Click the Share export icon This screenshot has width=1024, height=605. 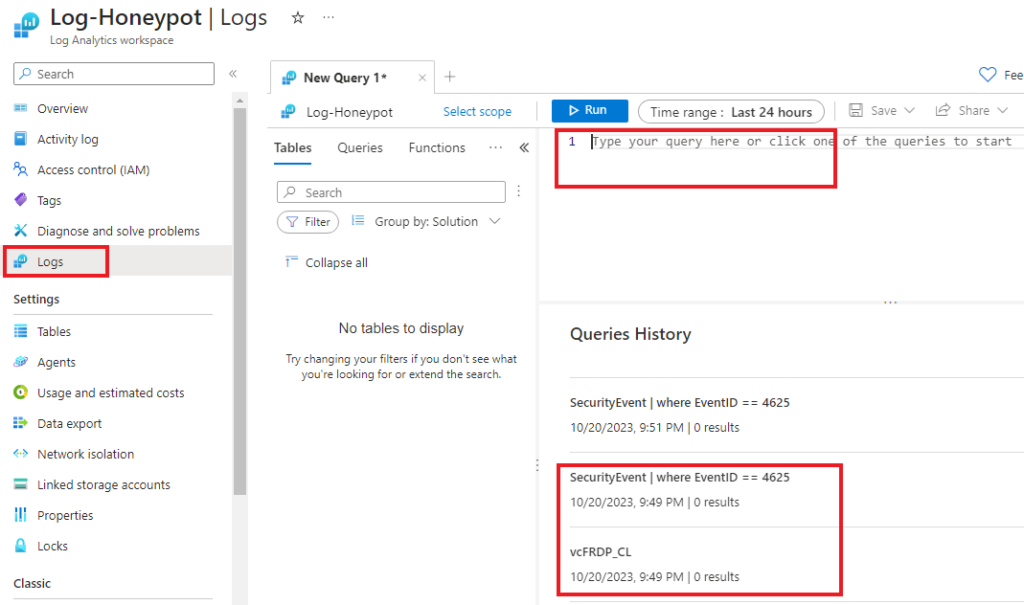click(942, 110)
